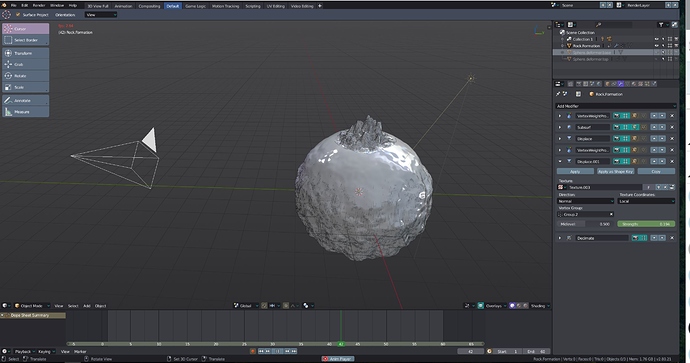Click the Decimate modifier type icon
Screen dimensions: 690x363
tap(569, 238)
